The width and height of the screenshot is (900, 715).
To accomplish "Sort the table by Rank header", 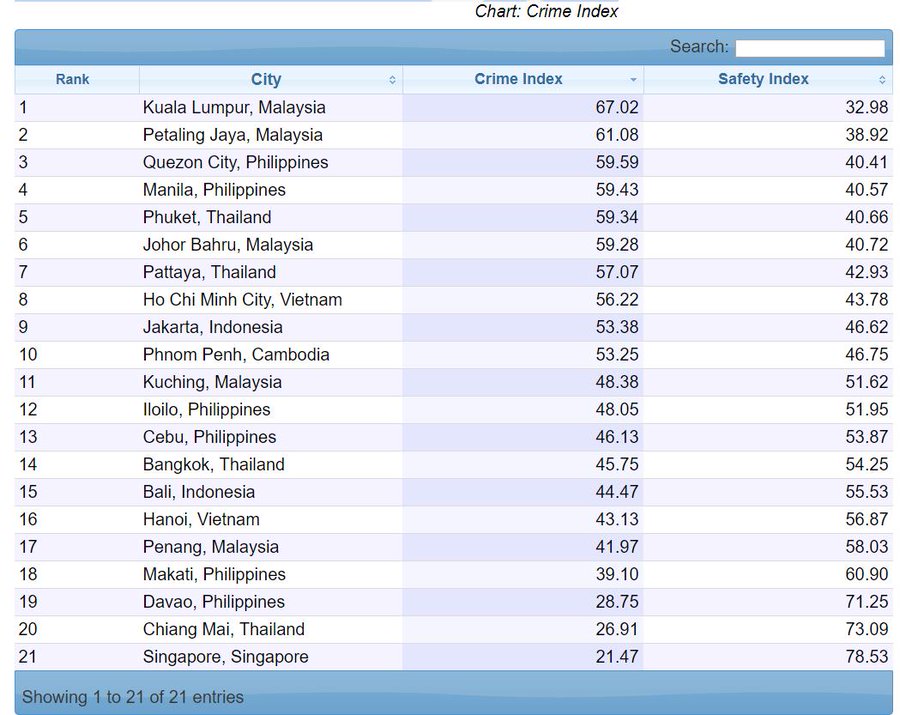I will pyautogui.click(x=72, y=79).
